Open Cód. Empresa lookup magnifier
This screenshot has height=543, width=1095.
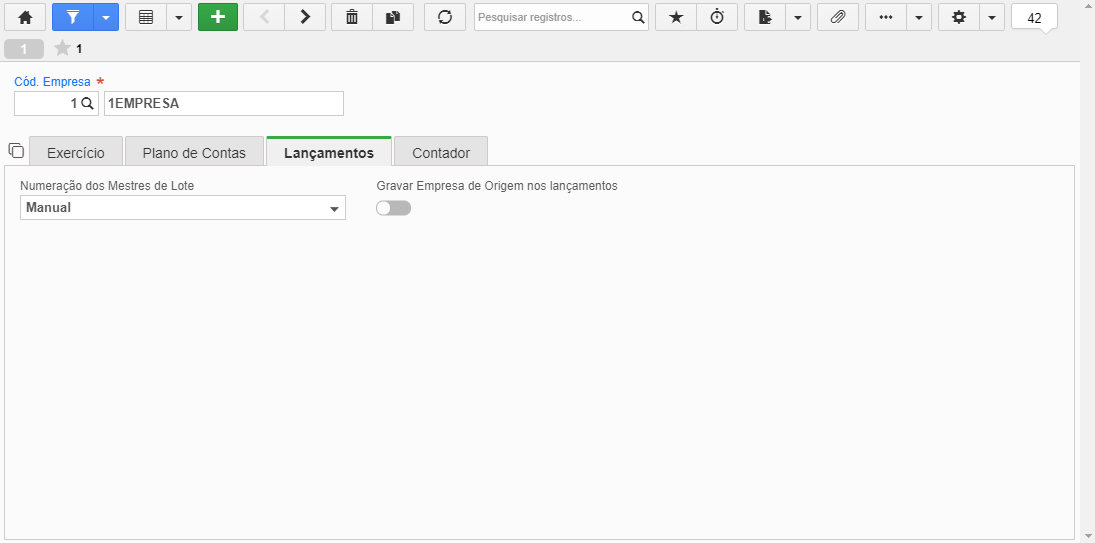click(x=87, y=103)
